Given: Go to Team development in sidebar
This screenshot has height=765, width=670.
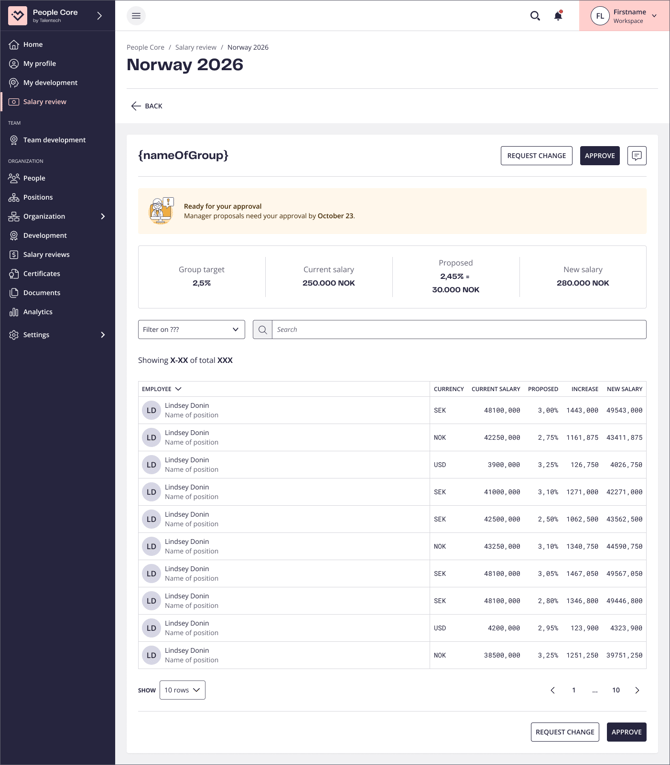Looking at the screenshot, I should (54, 140).
